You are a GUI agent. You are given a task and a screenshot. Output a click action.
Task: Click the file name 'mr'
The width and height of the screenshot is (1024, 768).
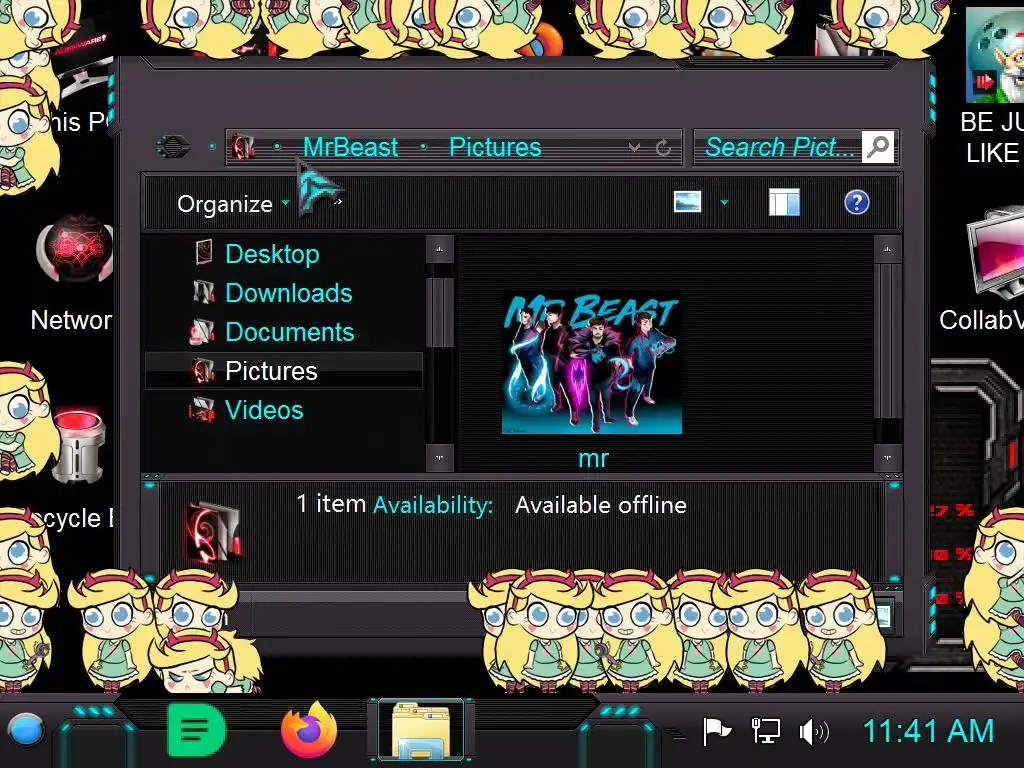click(x=593, y=458)
